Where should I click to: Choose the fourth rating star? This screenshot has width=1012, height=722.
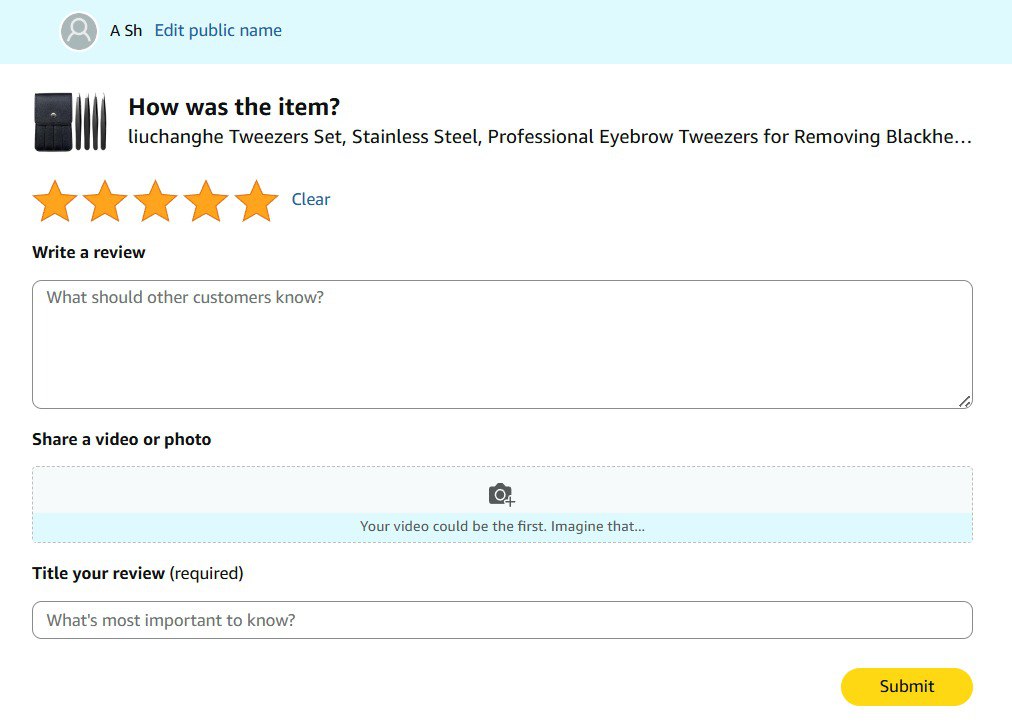pyautogui.click(x=206, y=201)
